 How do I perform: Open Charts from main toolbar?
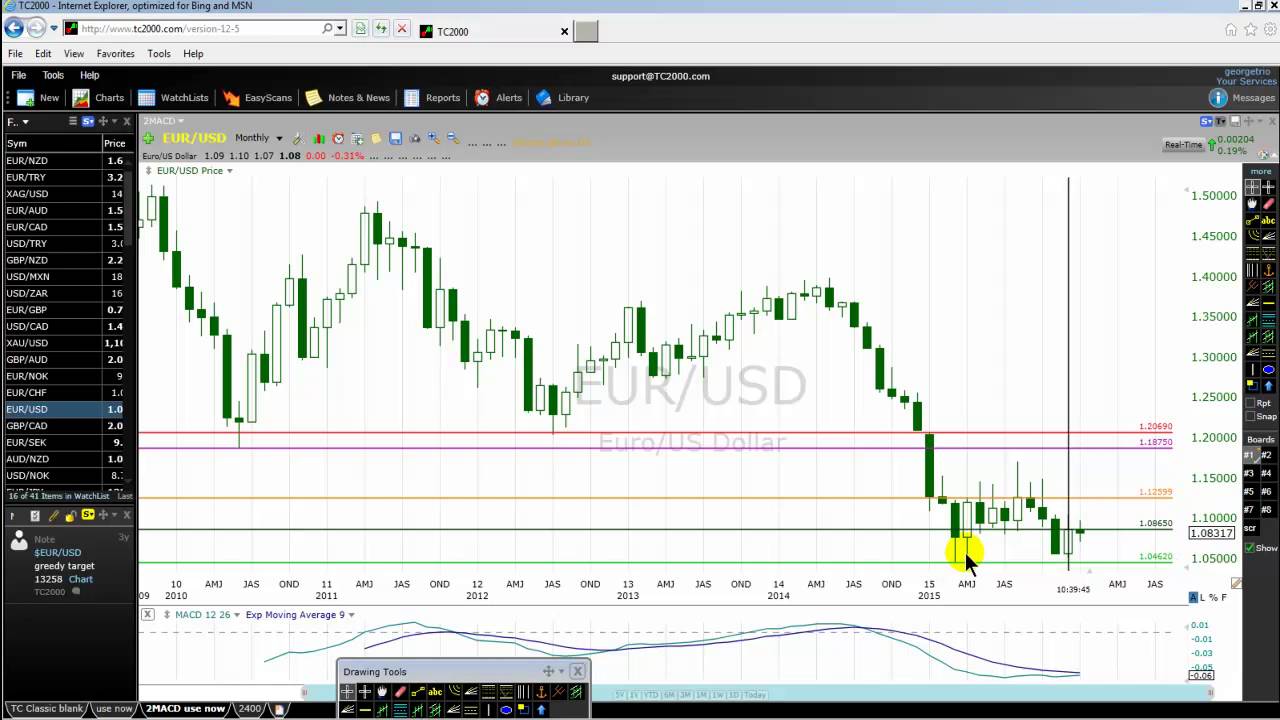[x=98, y=98]
